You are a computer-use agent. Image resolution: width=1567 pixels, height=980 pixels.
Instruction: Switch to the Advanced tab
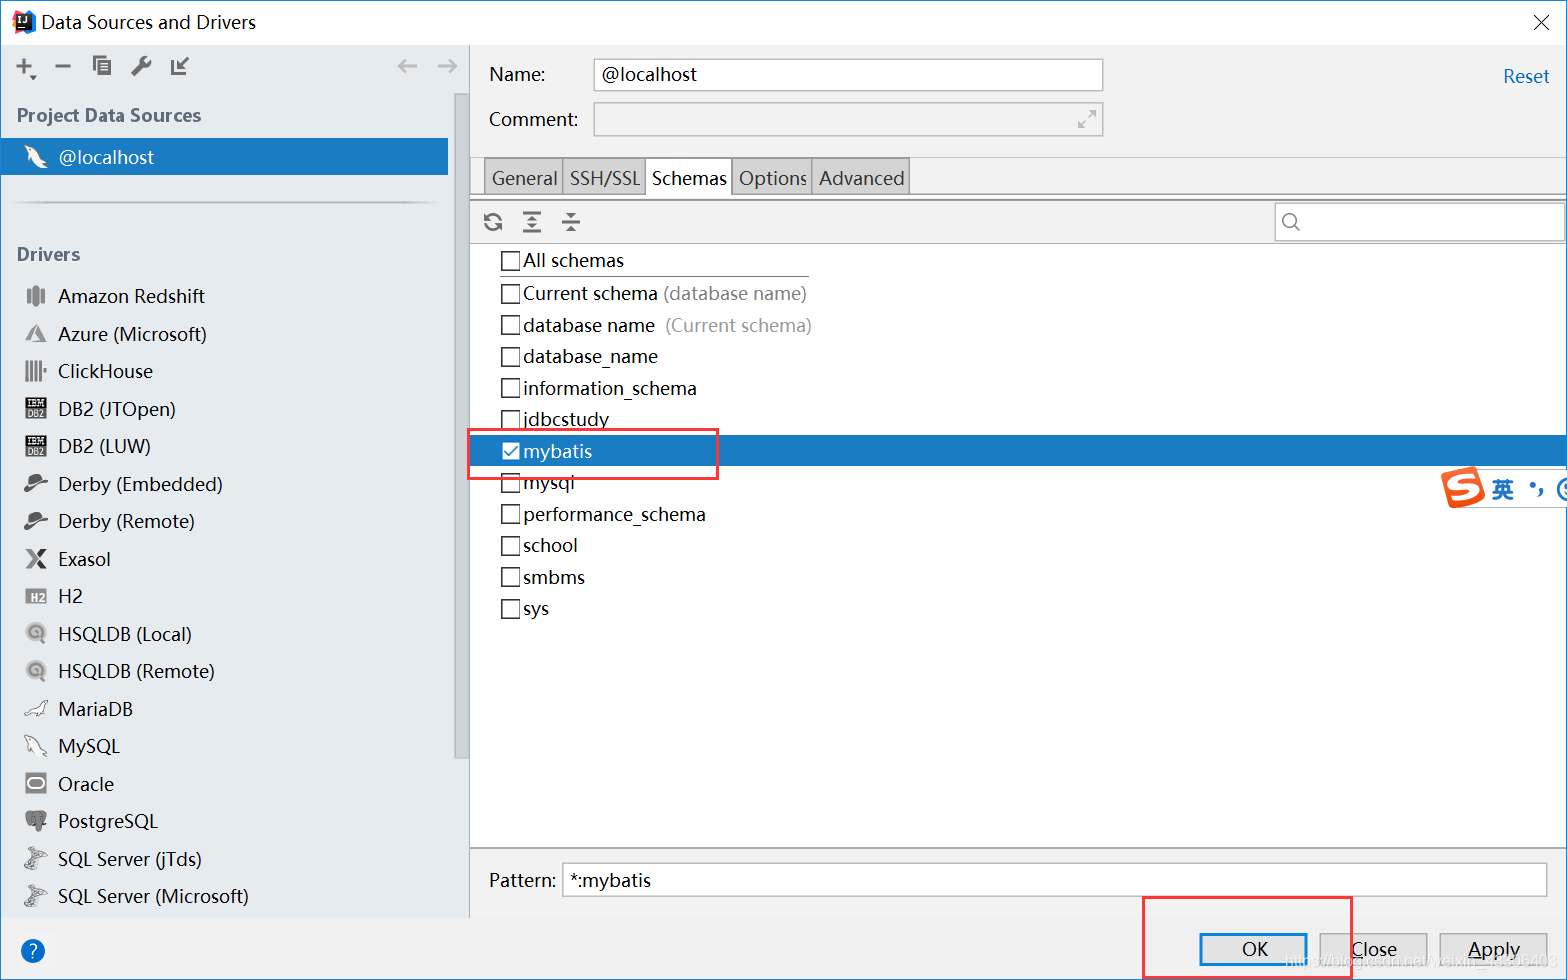coord(861,178)
